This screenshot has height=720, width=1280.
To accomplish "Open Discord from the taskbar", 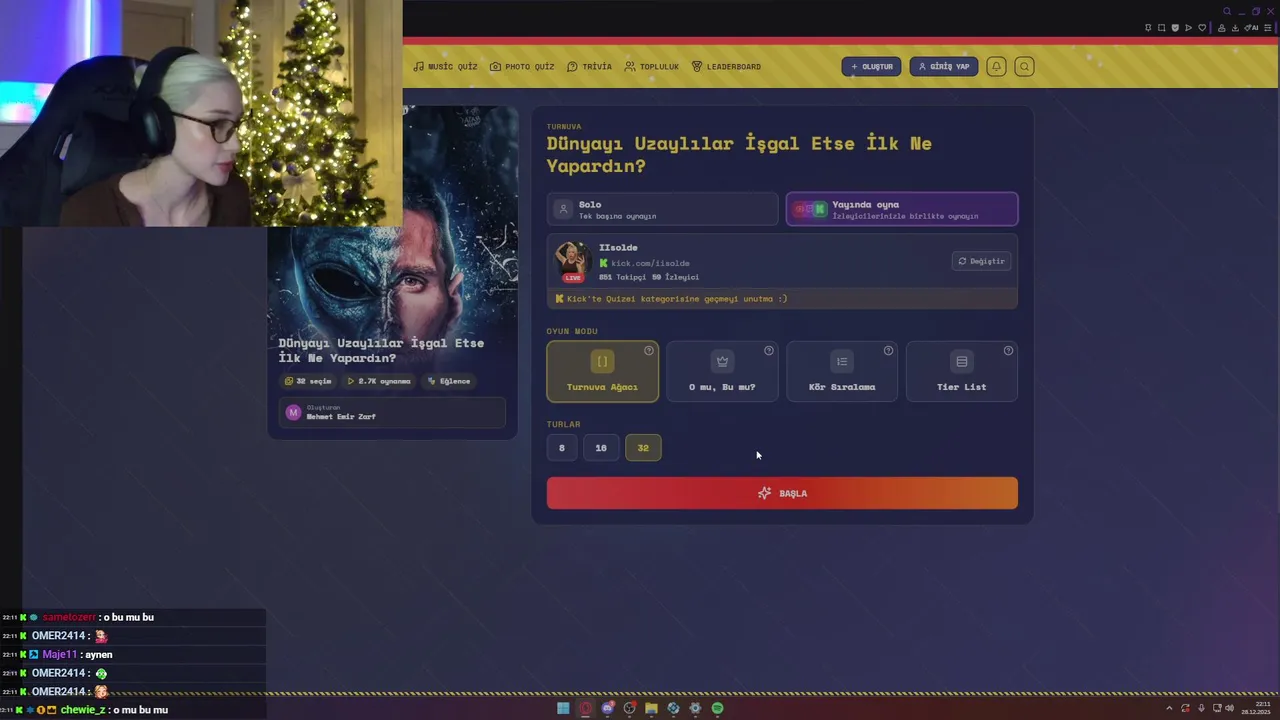I will [x=607, y=708].
